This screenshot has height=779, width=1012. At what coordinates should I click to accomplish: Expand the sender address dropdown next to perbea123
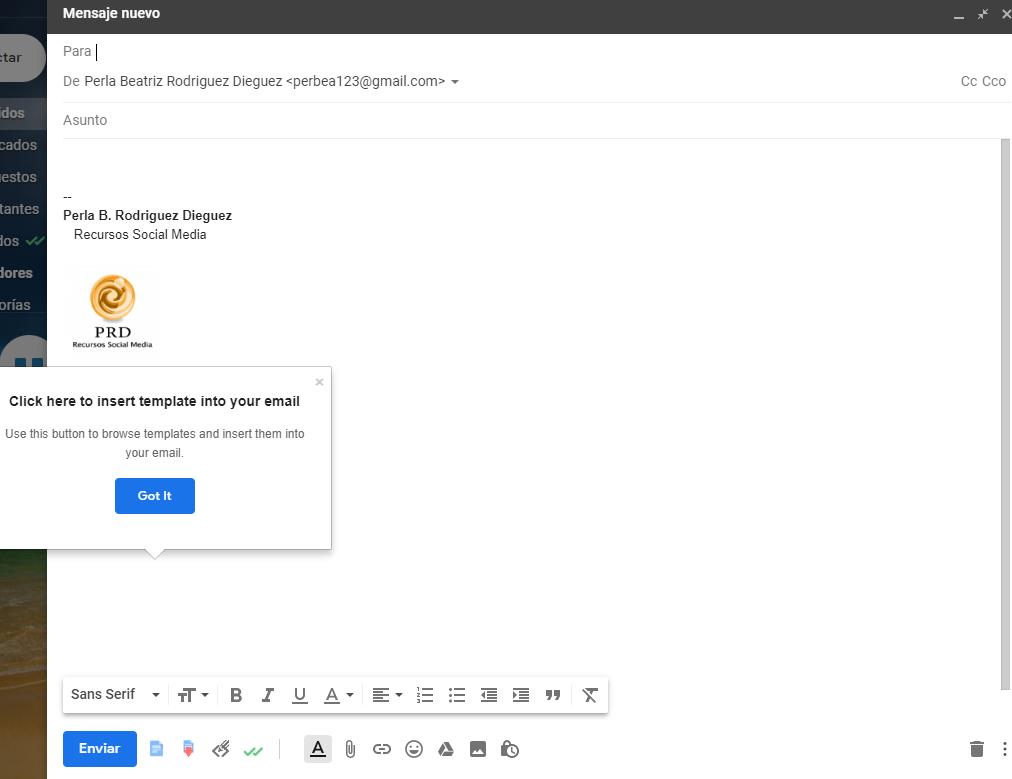(455, 81)
